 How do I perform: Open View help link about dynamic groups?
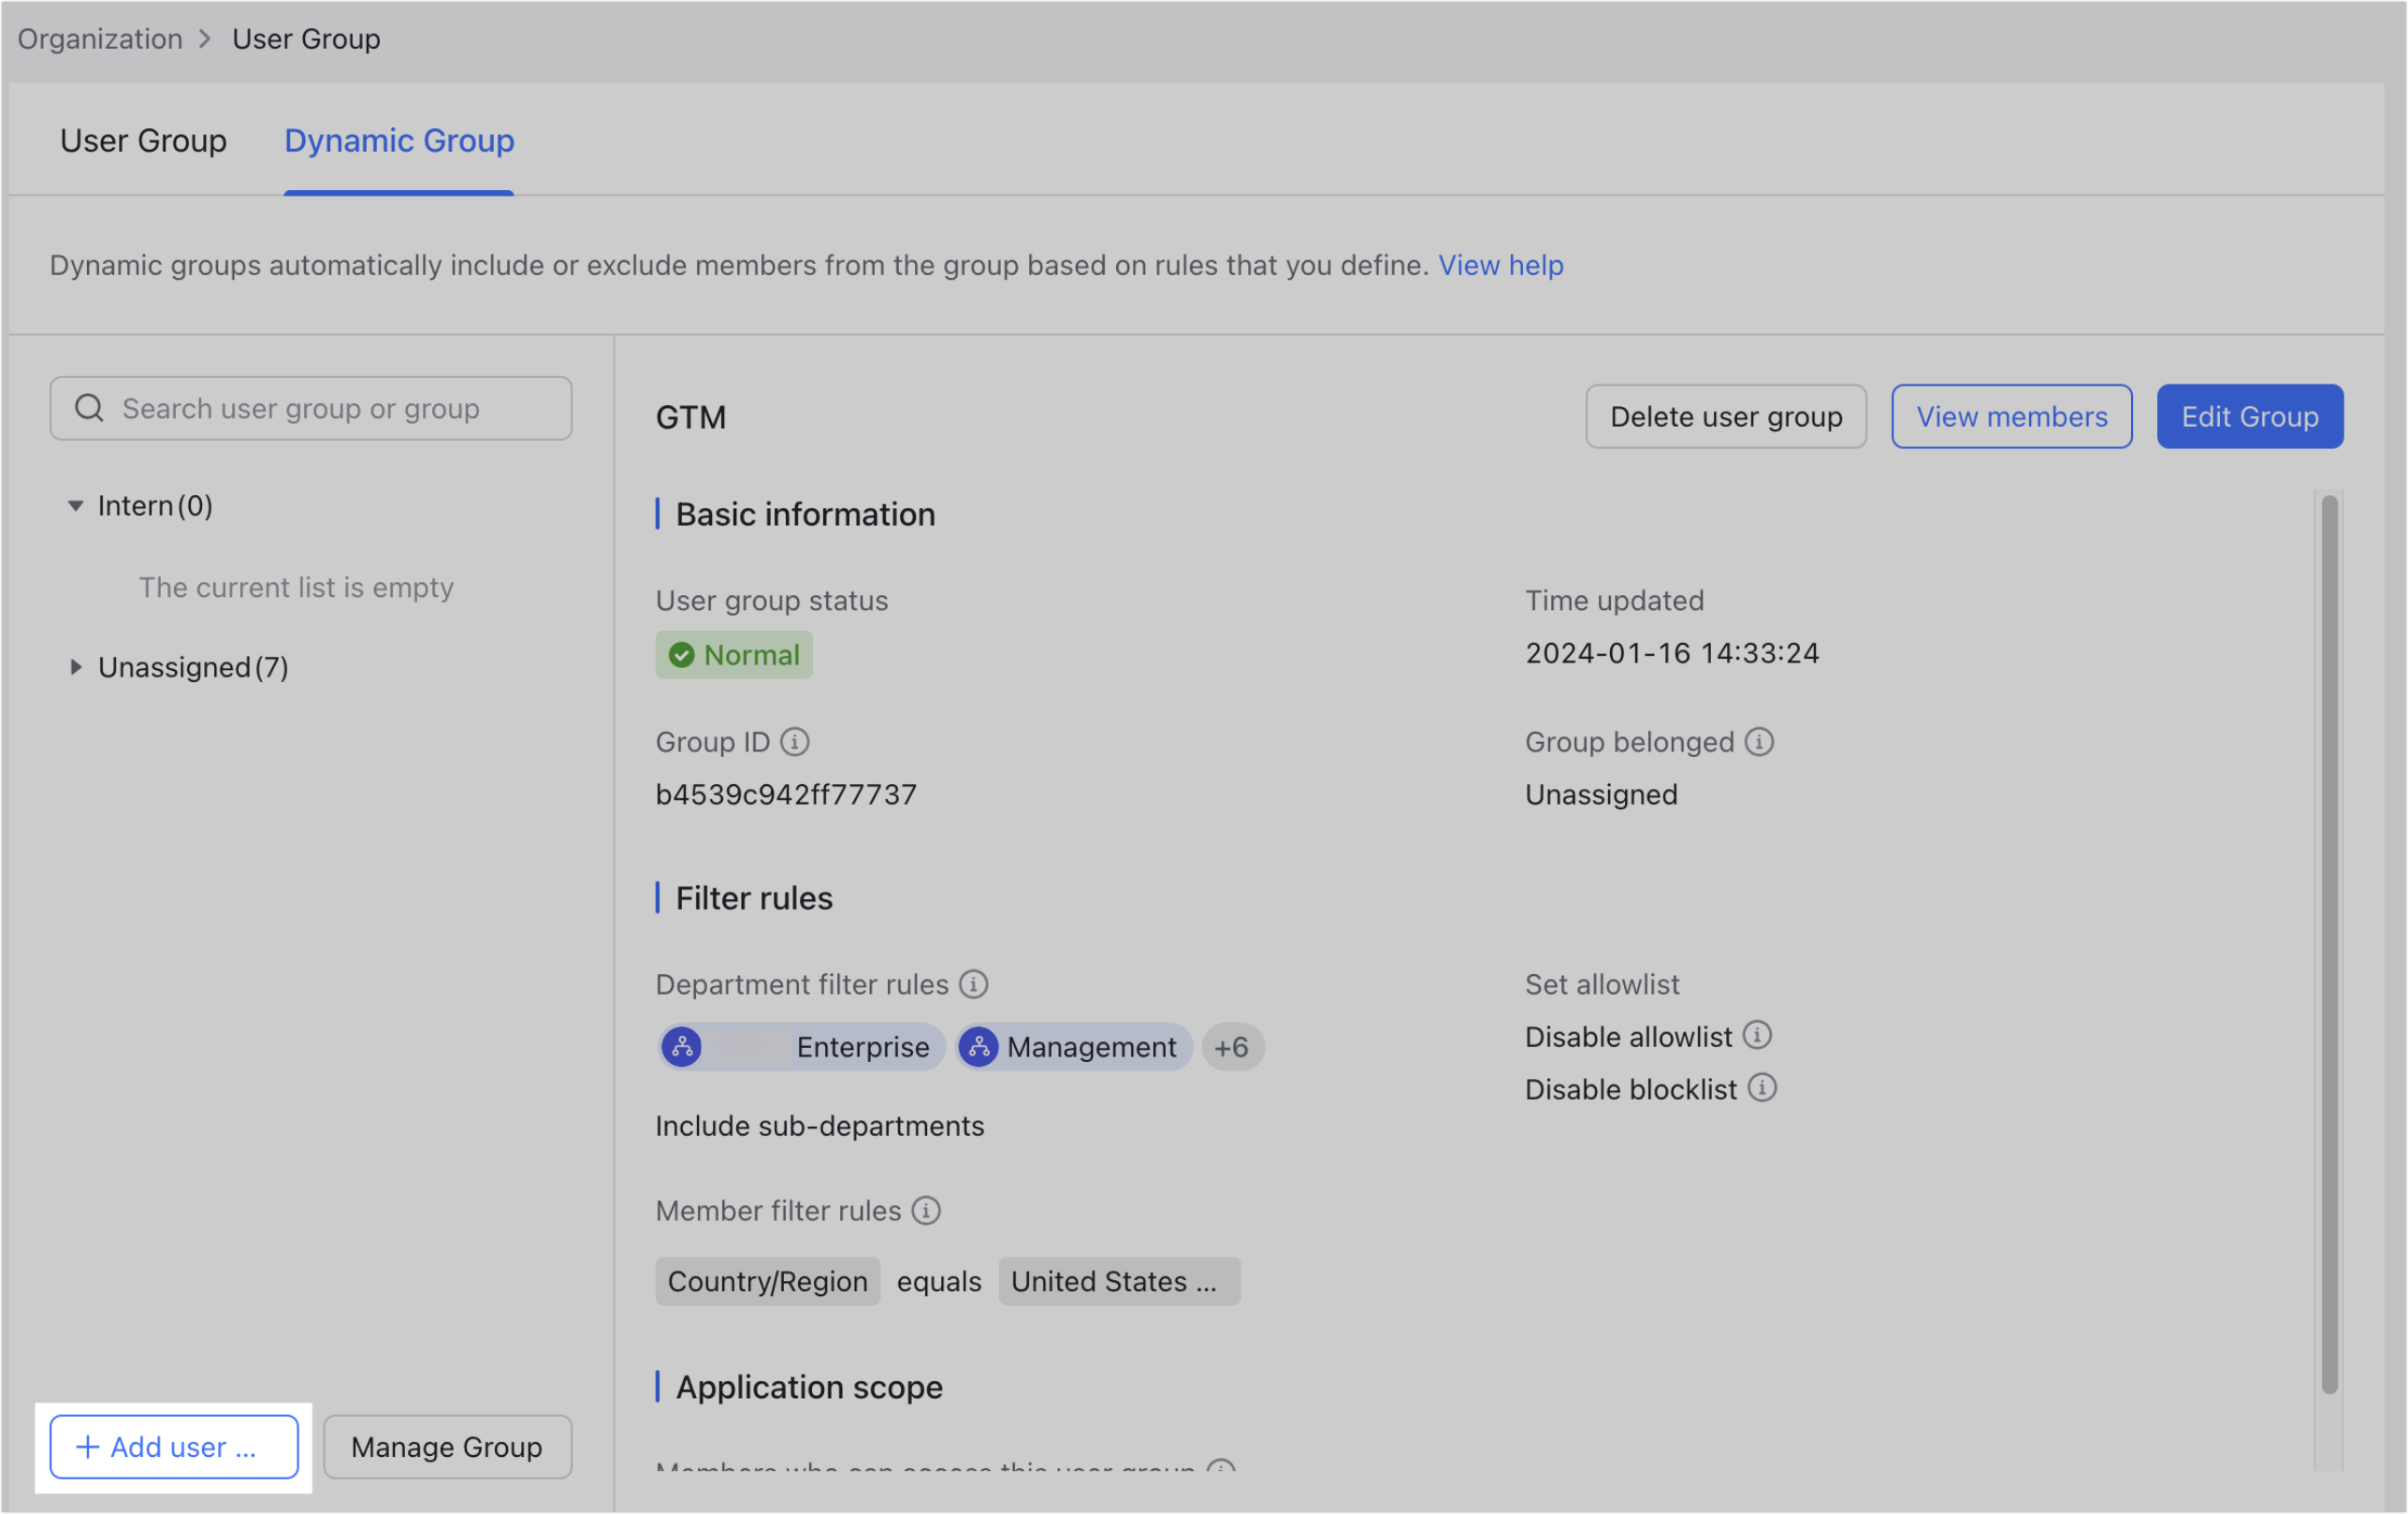(x=1501, y=265)
